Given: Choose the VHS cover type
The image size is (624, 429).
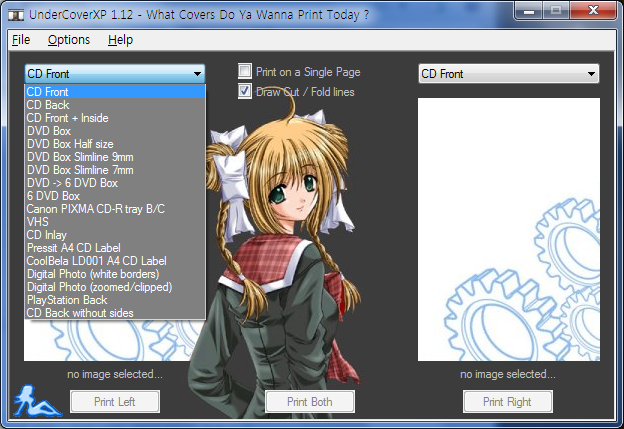Looking at the screenshot, I should pos(115,222).
